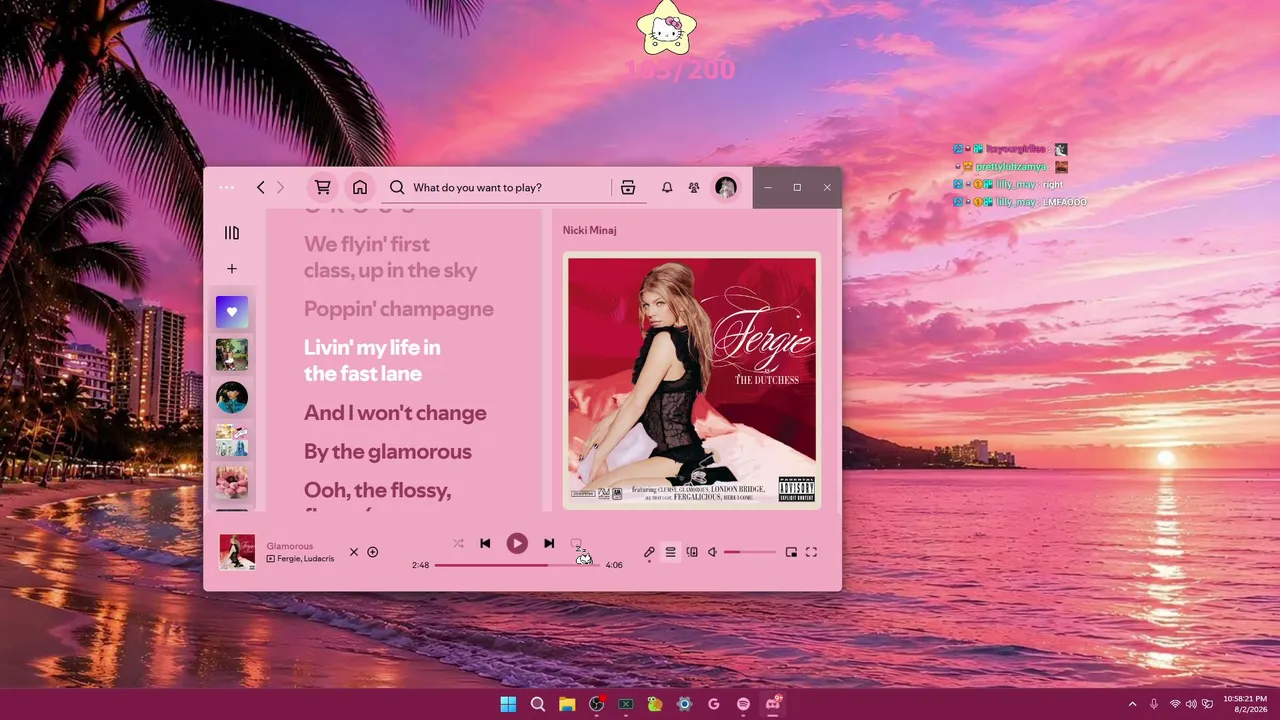Open the blue gear app on taskbar

(x=685, y=704)
